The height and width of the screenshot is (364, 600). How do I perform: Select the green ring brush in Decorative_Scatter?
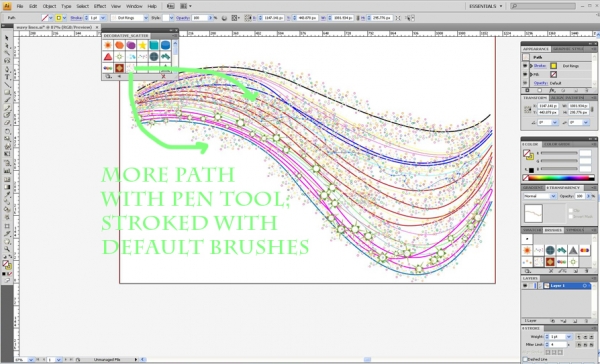(x=119, y=57)
